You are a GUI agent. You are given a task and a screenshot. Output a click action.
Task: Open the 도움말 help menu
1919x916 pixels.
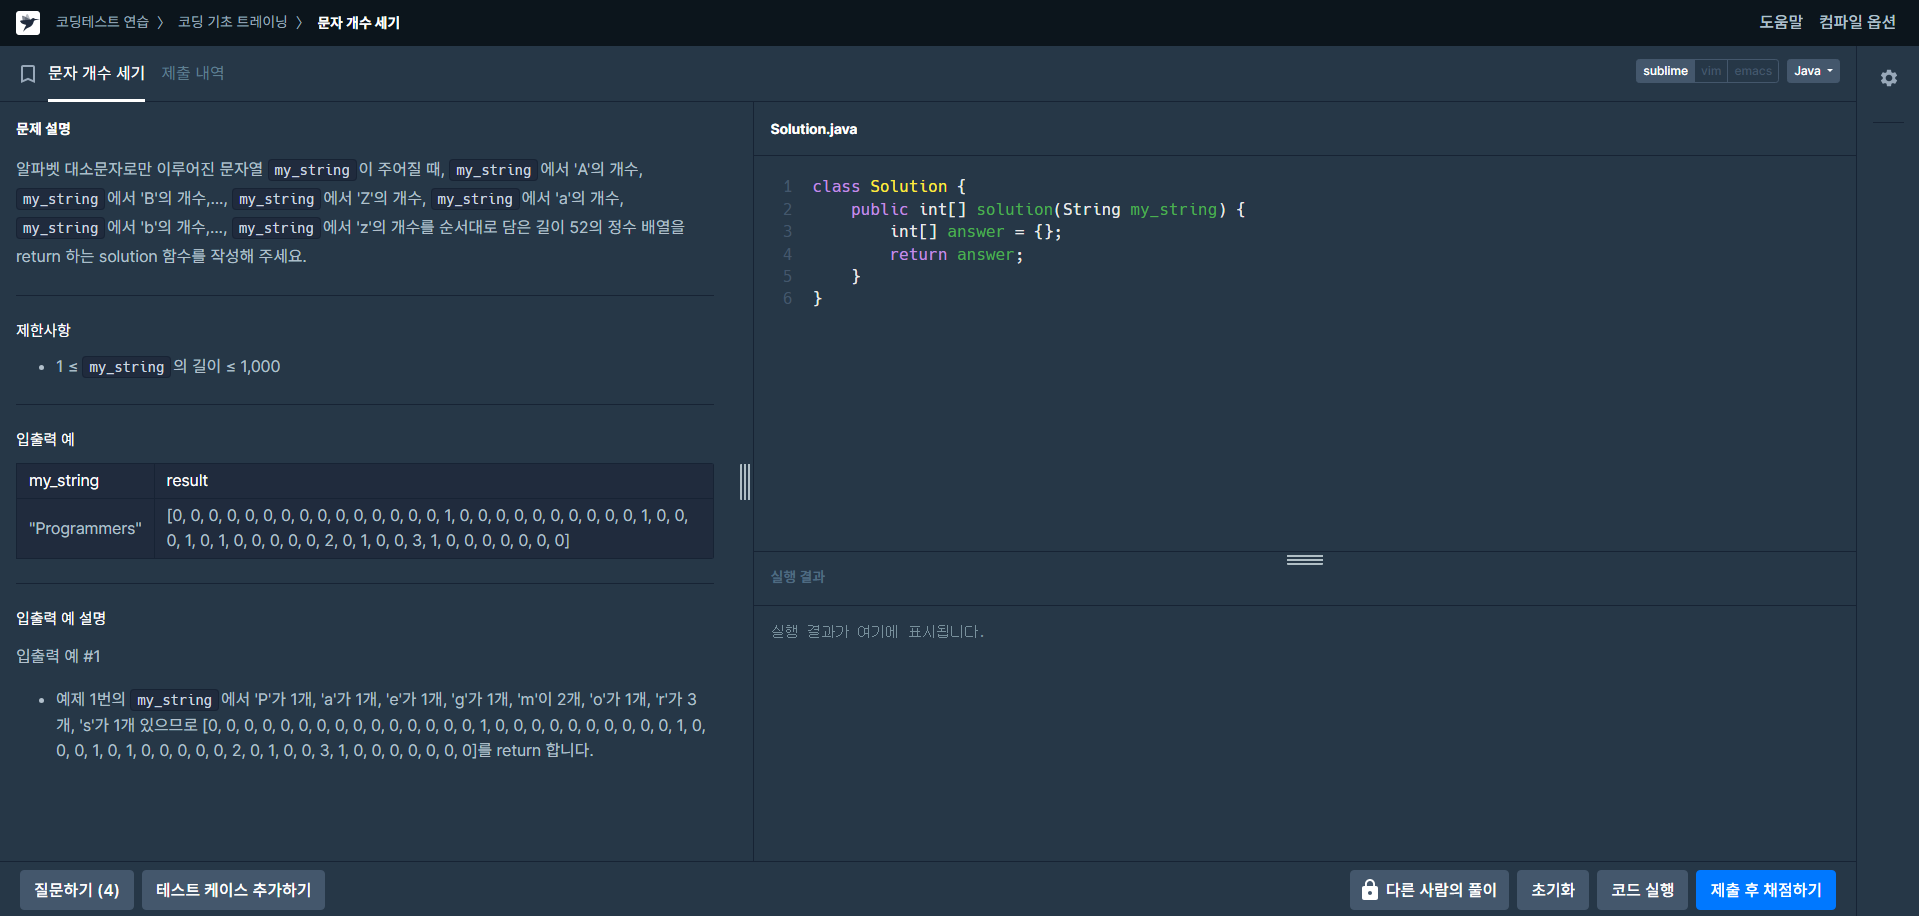[1781, 22]
